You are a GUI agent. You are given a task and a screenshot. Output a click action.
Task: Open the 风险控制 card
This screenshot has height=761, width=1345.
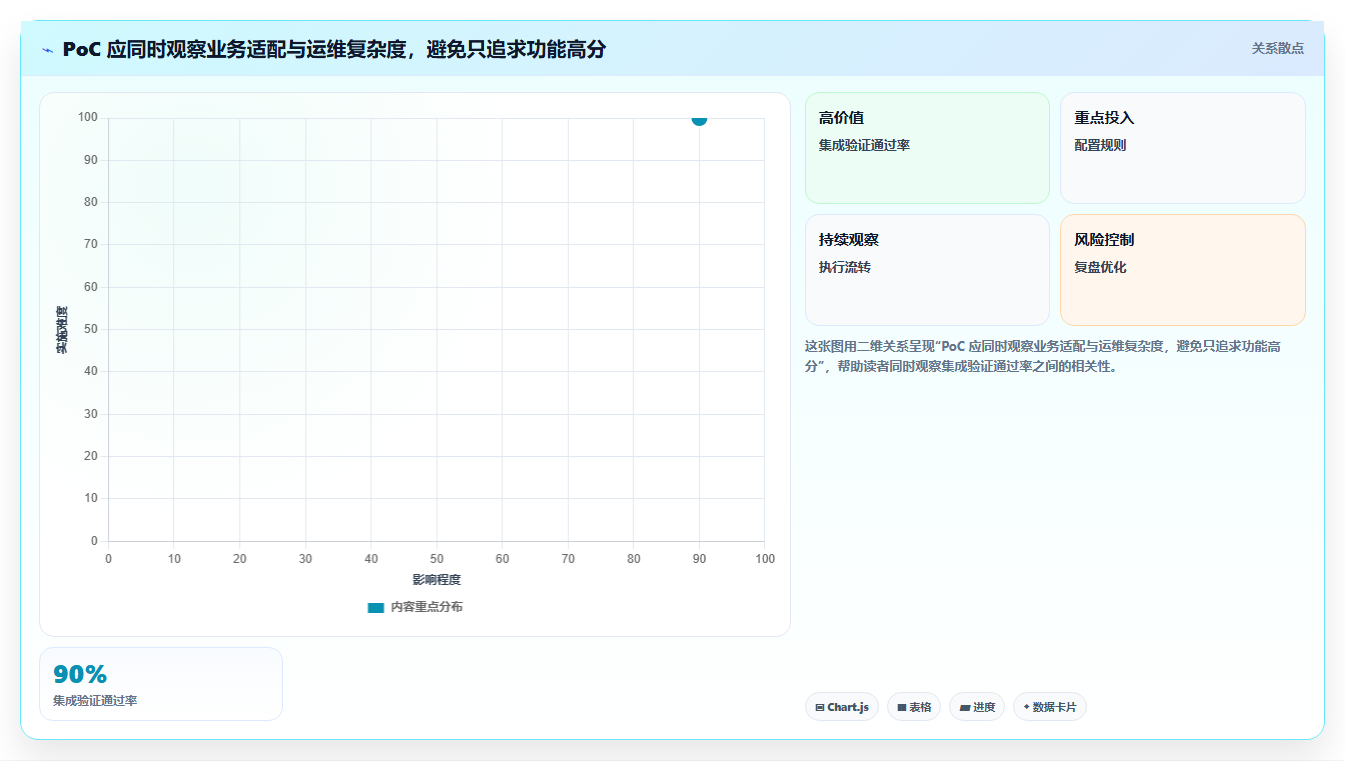click(1183, 270)
